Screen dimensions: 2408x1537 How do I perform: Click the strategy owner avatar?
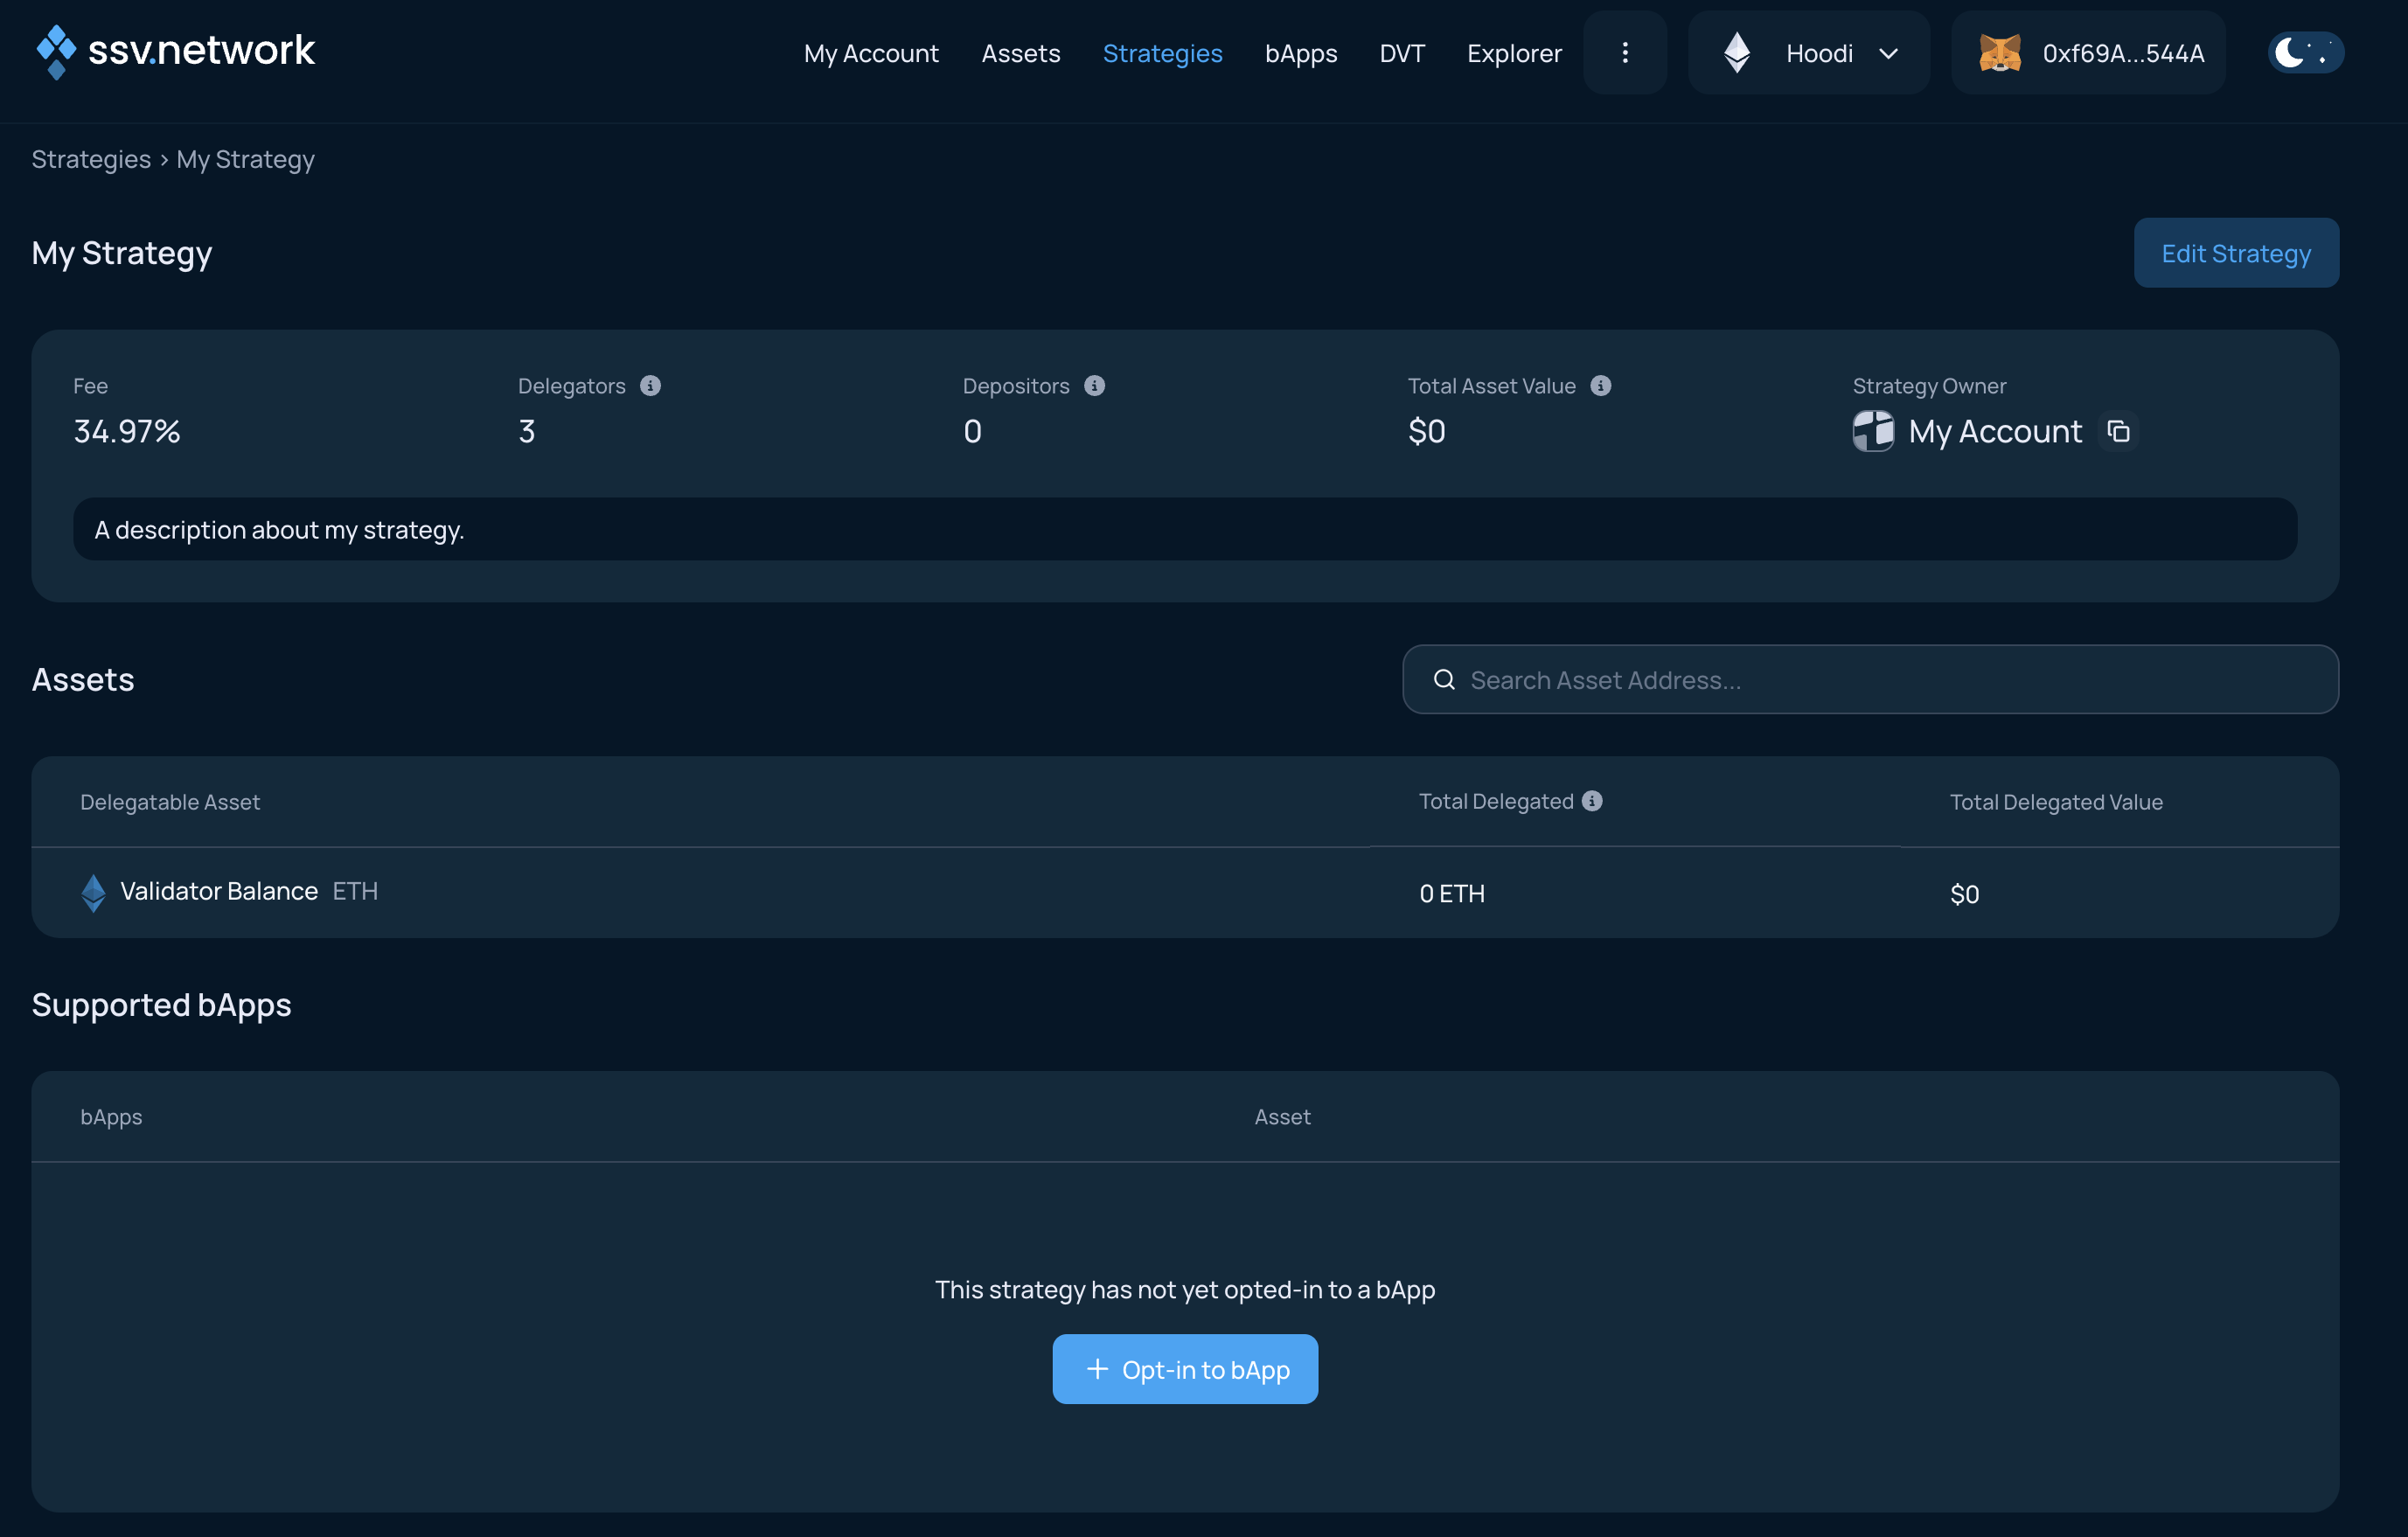pos(1873,431)
